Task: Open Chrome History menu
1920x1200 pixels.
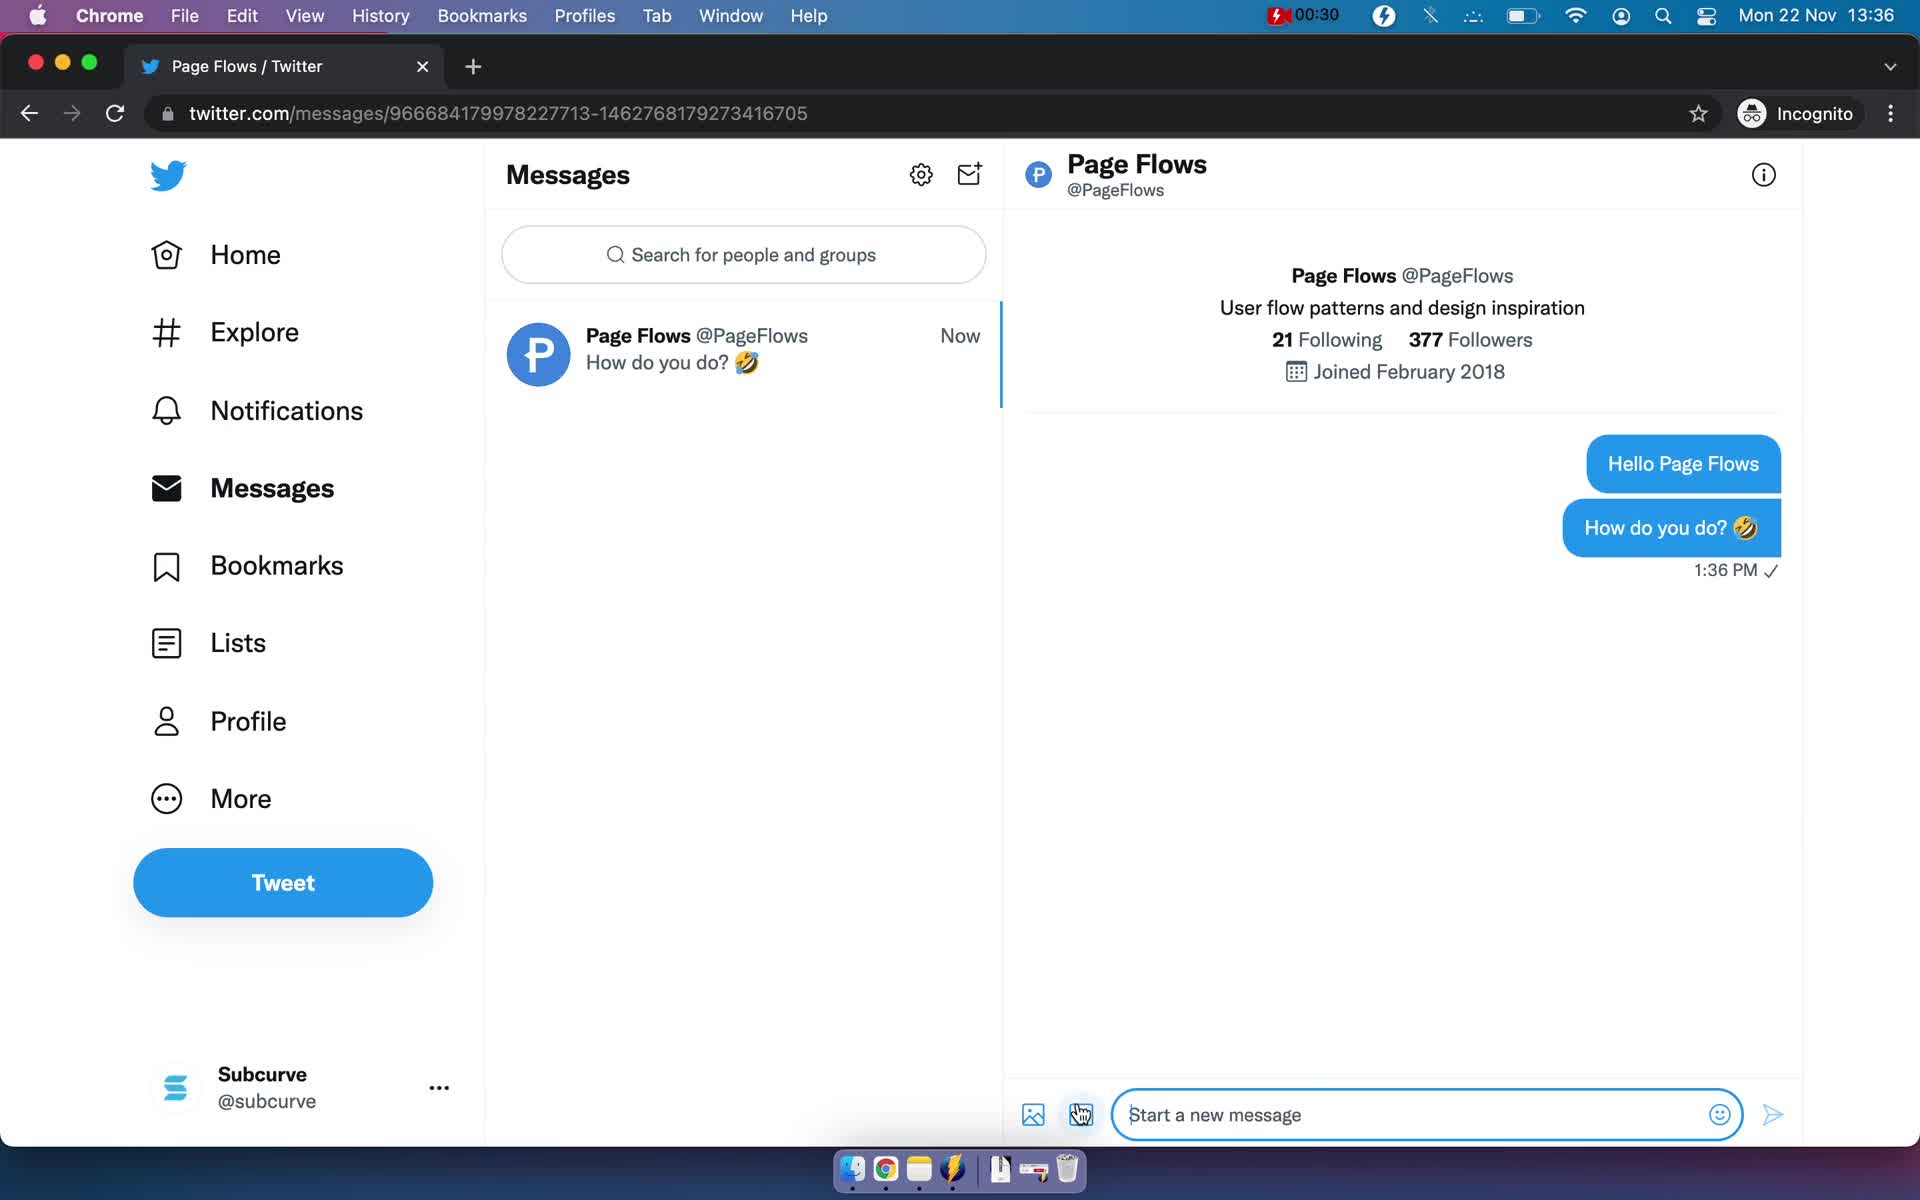Action: (380, 16)
